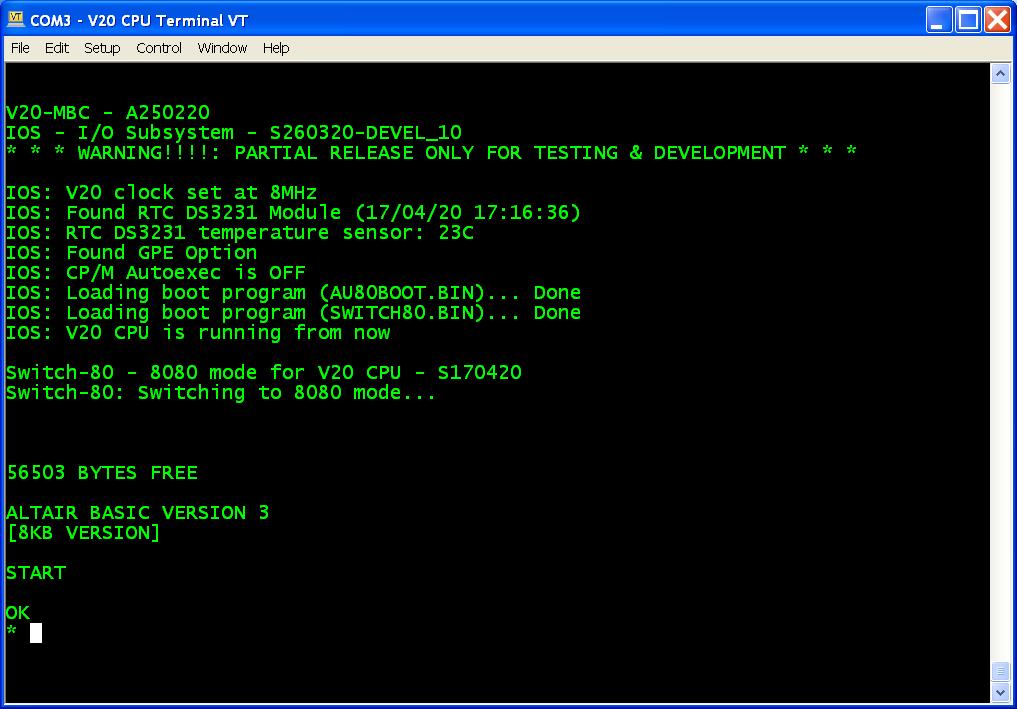Click the WARNING partial release line
The image size is (1017, 709).
coord(431,152)
